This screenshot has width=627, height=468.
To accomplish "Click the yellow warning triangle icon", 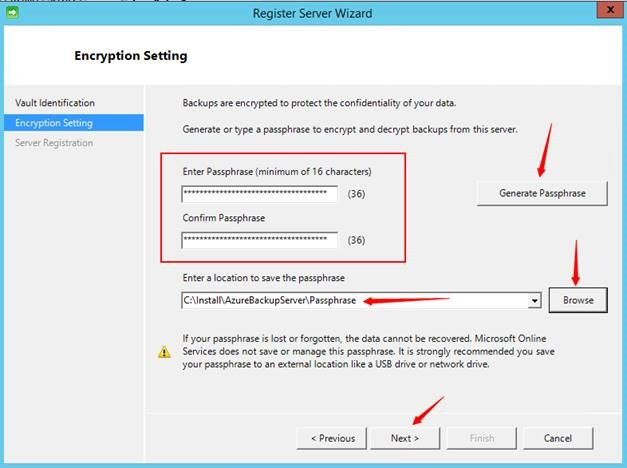I will 164,352.
